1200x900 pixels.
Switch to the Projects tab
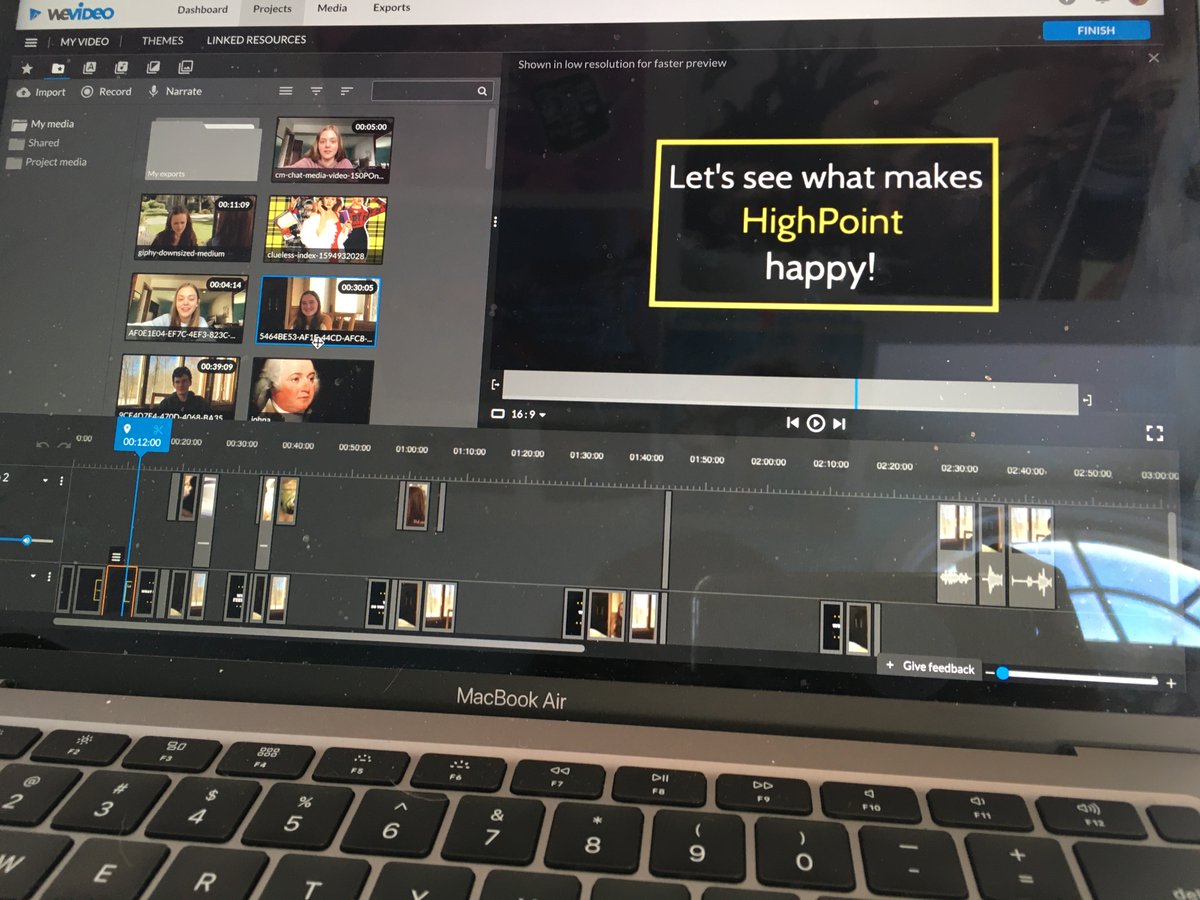pos(272,9)
